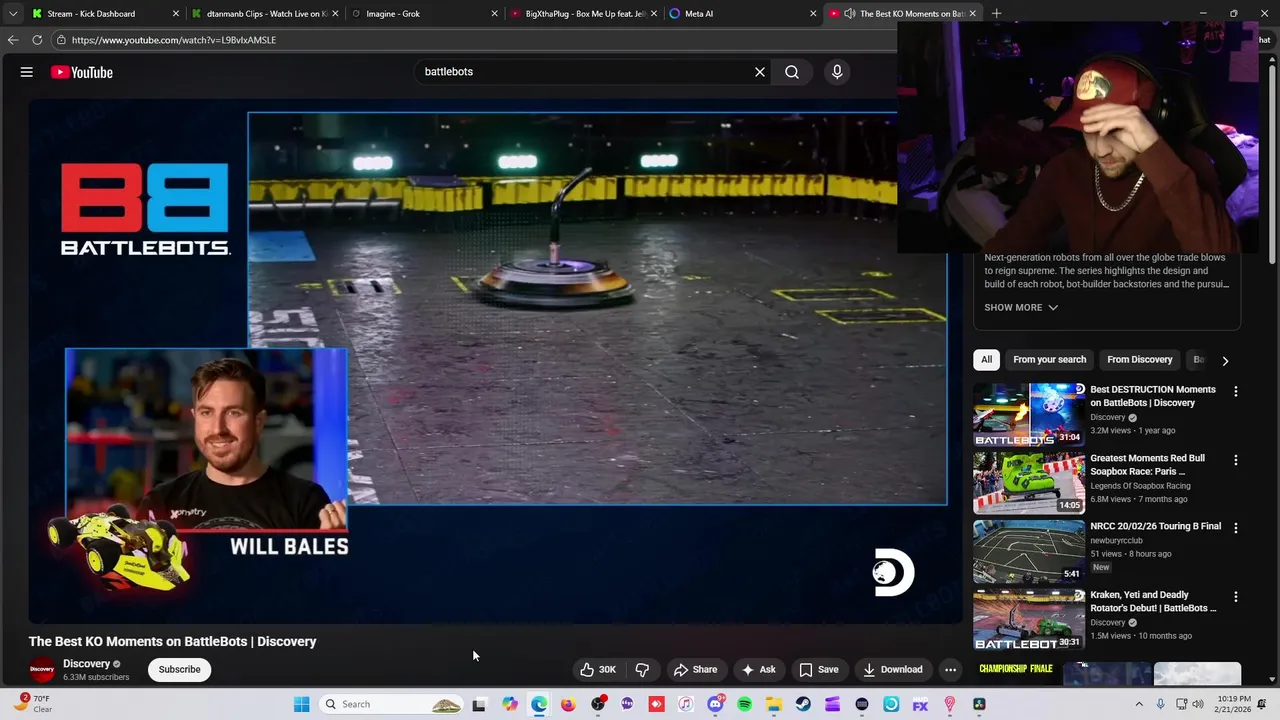1280x720 pixels.
Task: Open the Ask AI button
Action: [x=758, y=669]
